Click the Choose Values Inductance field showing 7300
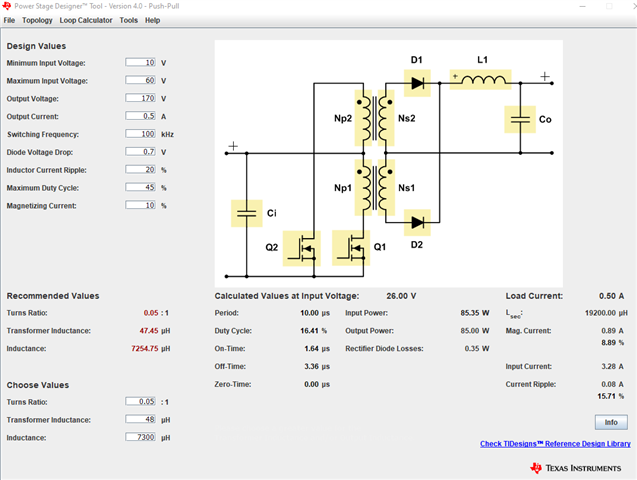 coord(141,437)
